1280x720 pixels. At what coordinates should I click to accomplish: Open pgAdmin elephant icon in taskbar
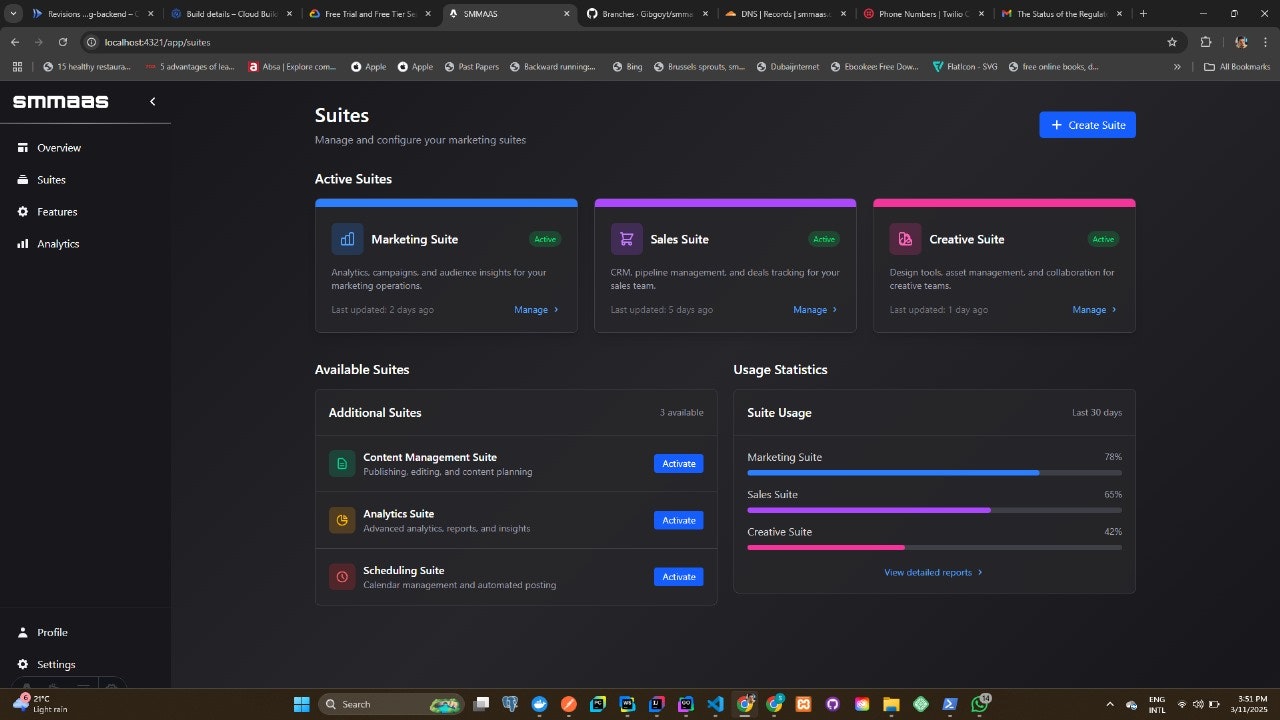point(510,704)
